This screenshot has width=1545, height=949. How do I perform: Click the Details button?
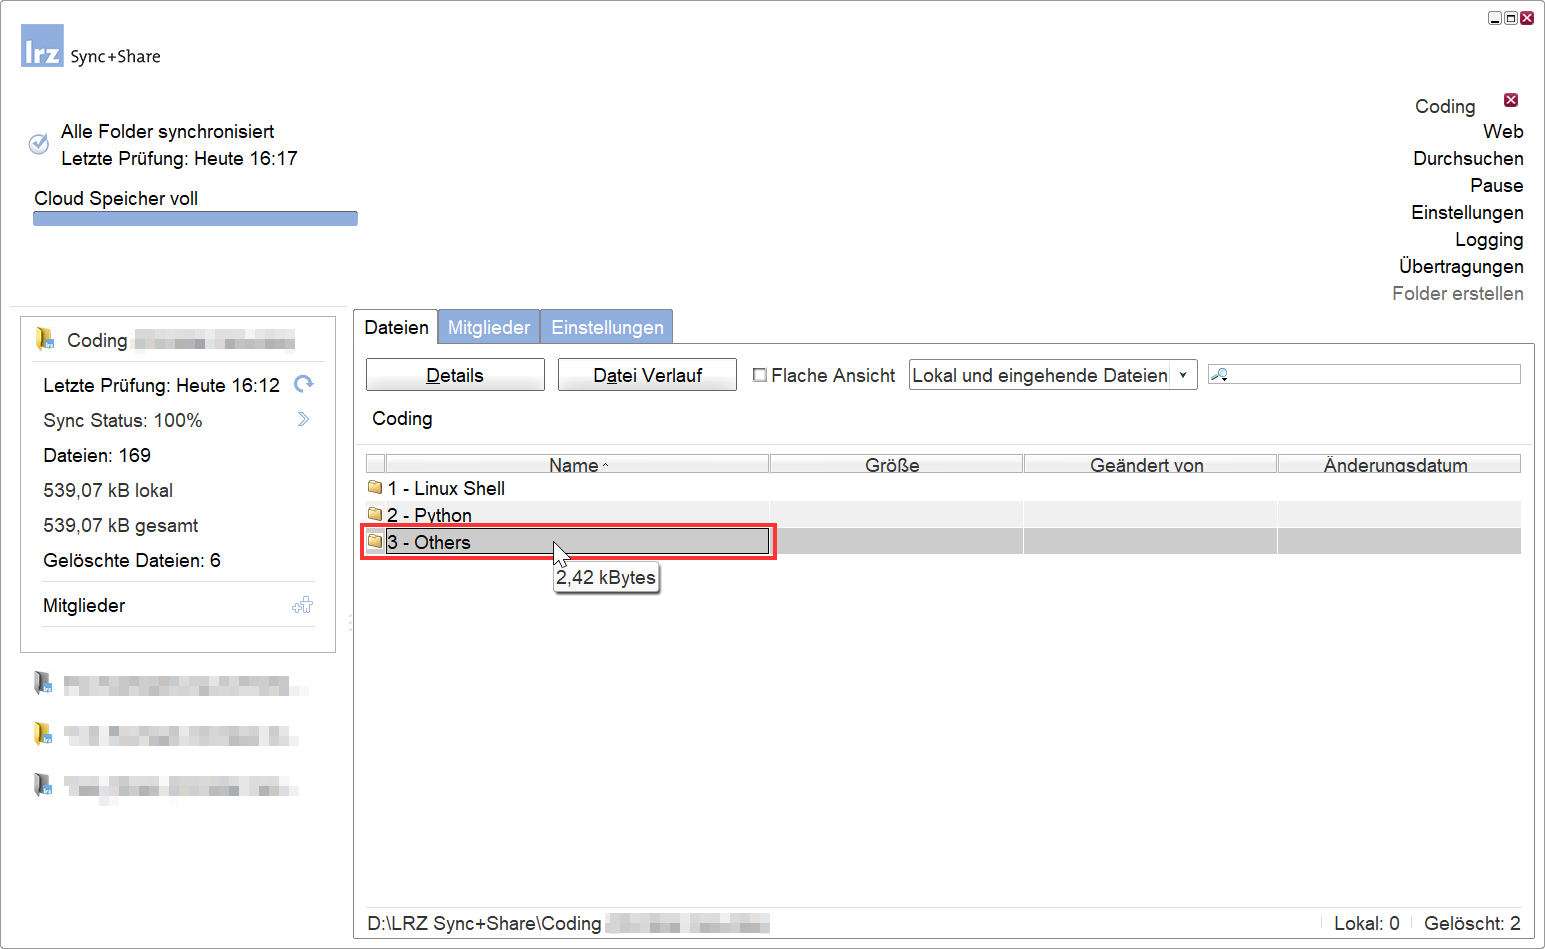[455, 375]
